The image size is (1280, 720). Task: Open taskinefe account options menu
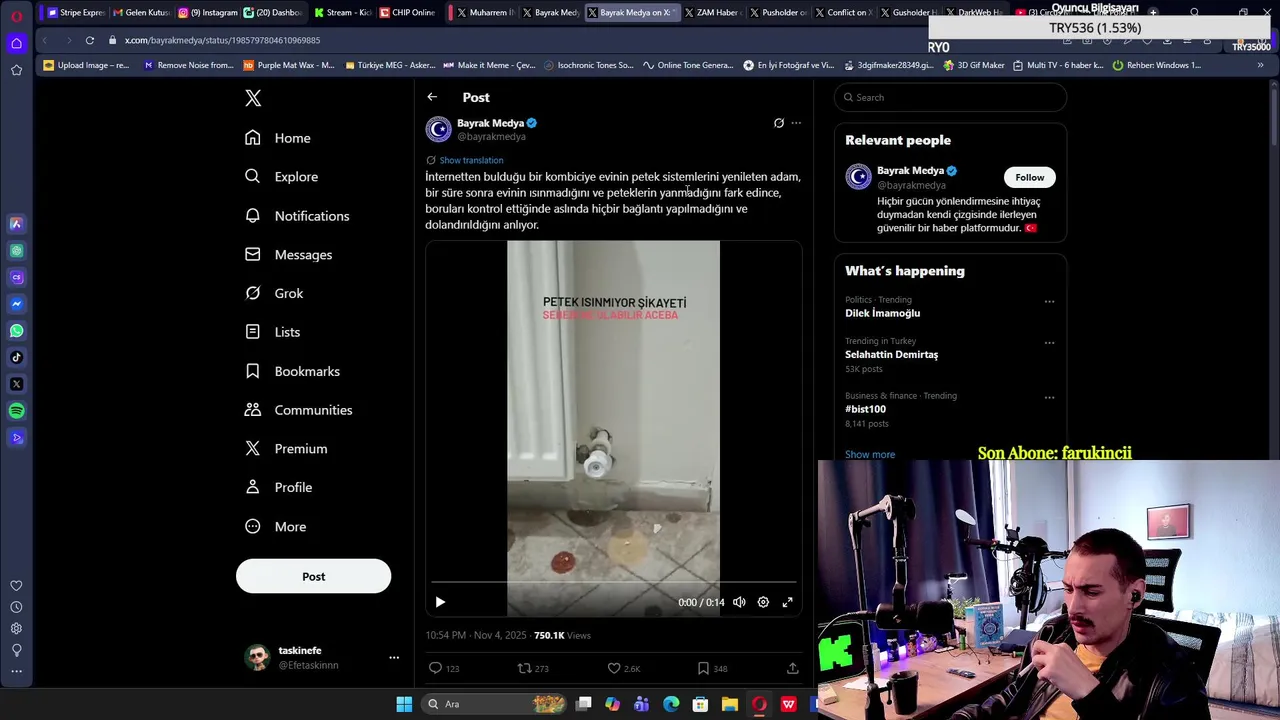click(x=394, y=657)
